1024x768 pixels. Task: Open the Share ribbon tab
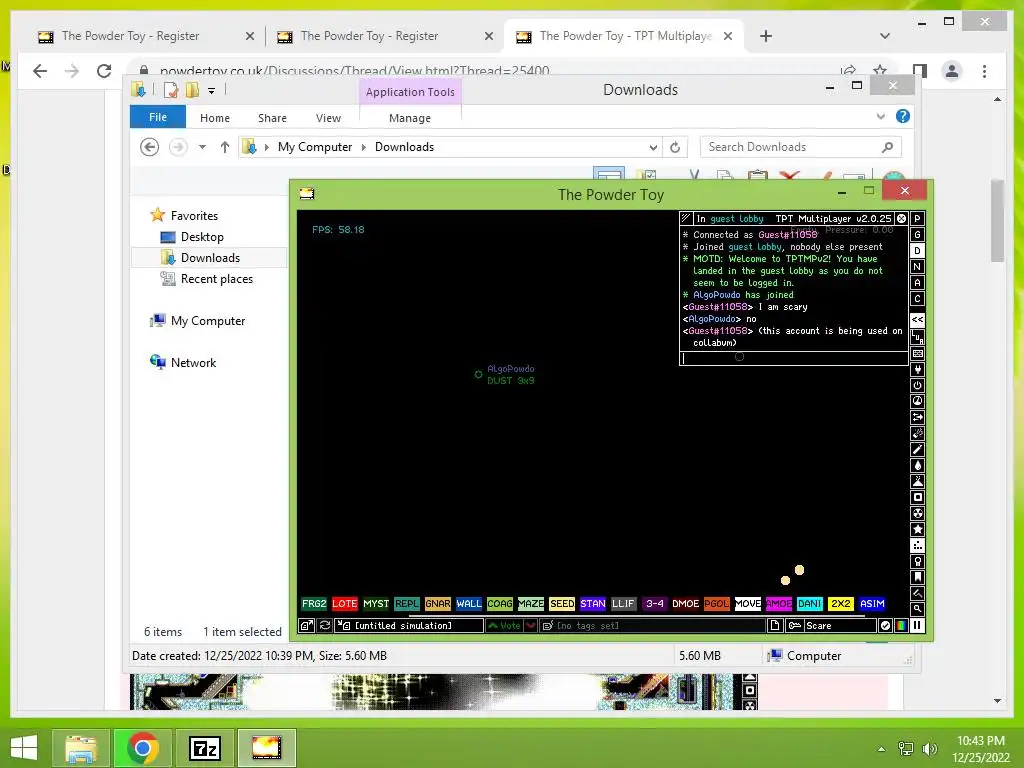[x=272, y=118]
